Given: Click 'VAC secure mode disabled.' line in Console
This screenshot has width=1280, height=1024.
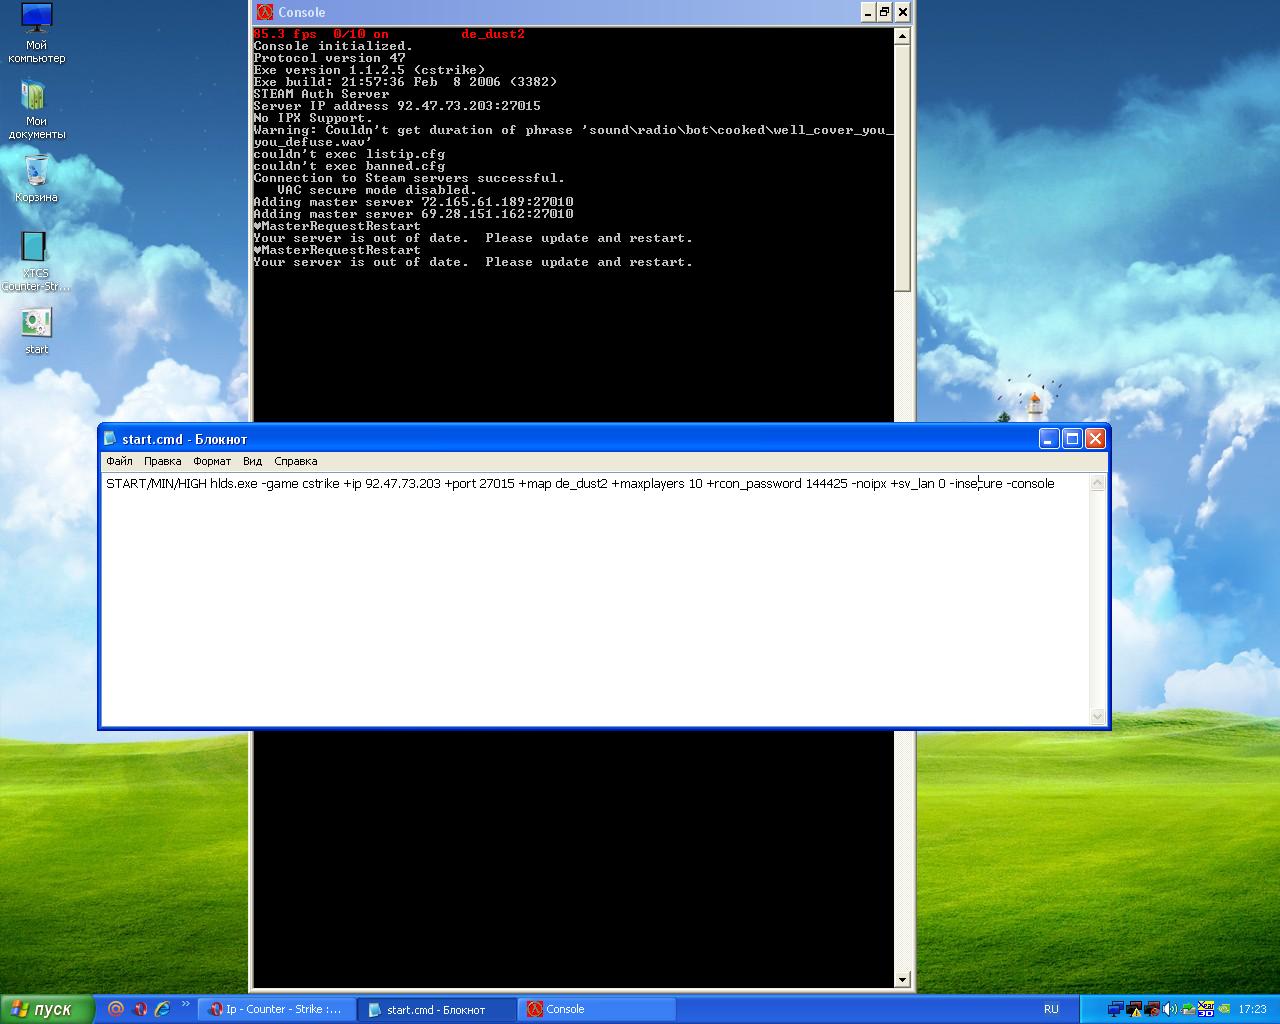Looking at the screenshot, I should [377, 190].
